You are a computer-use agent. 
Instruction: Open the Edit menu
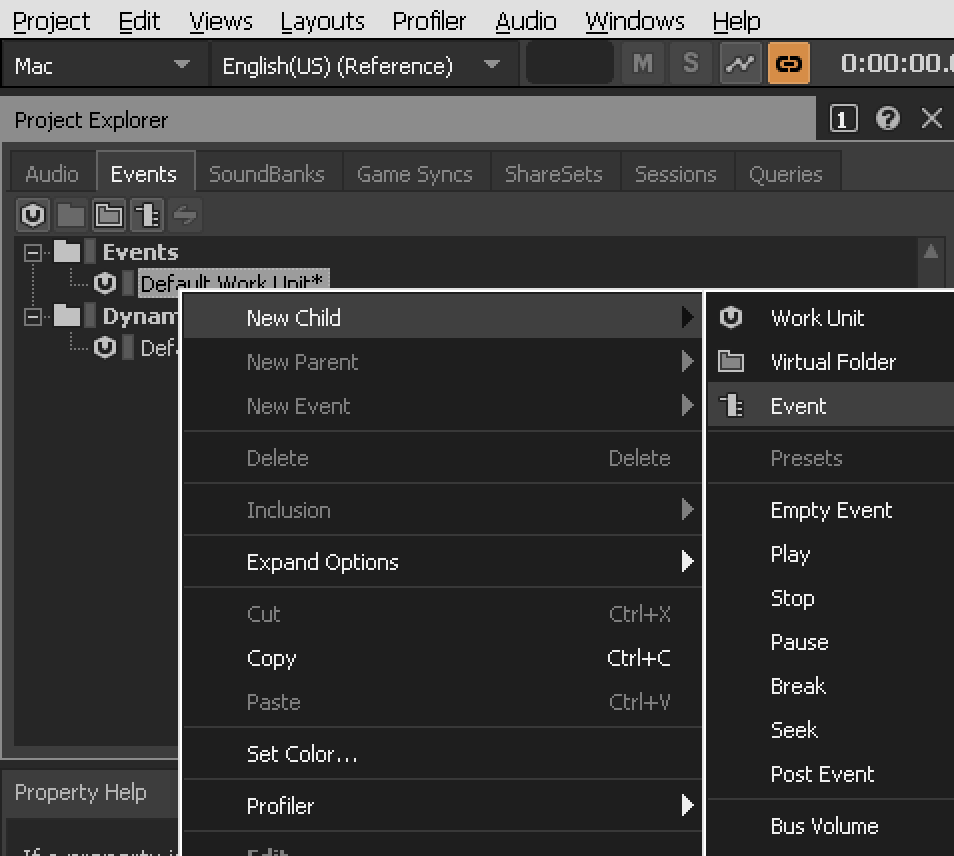click(139, 21)
